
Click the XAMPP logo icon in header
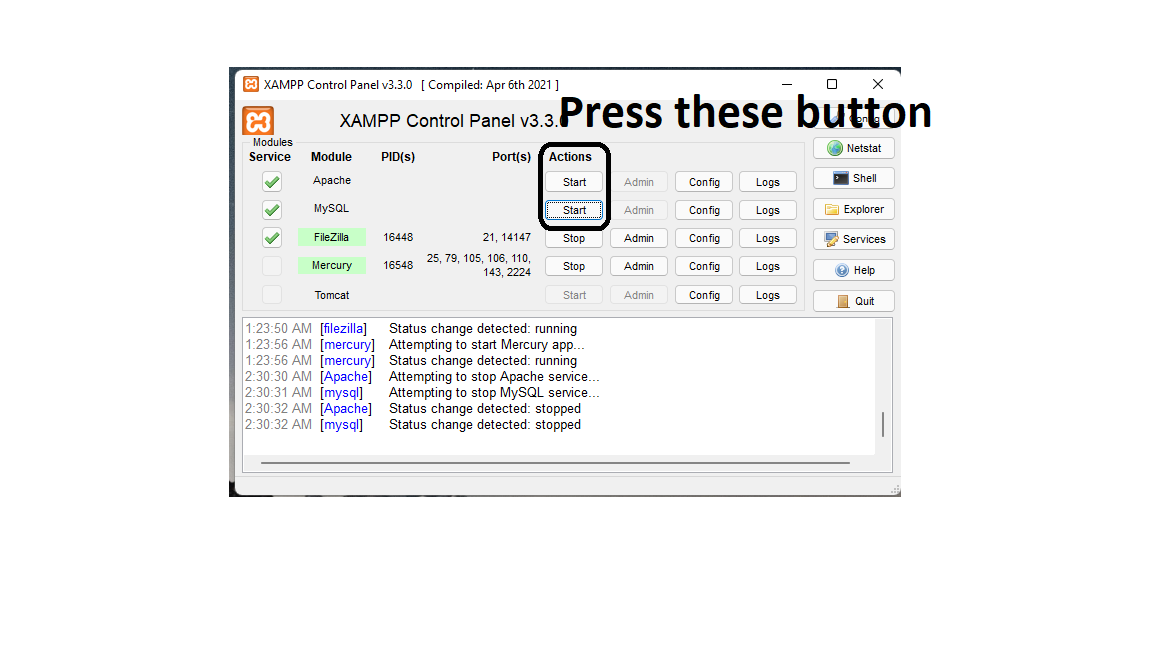(258, 120)
